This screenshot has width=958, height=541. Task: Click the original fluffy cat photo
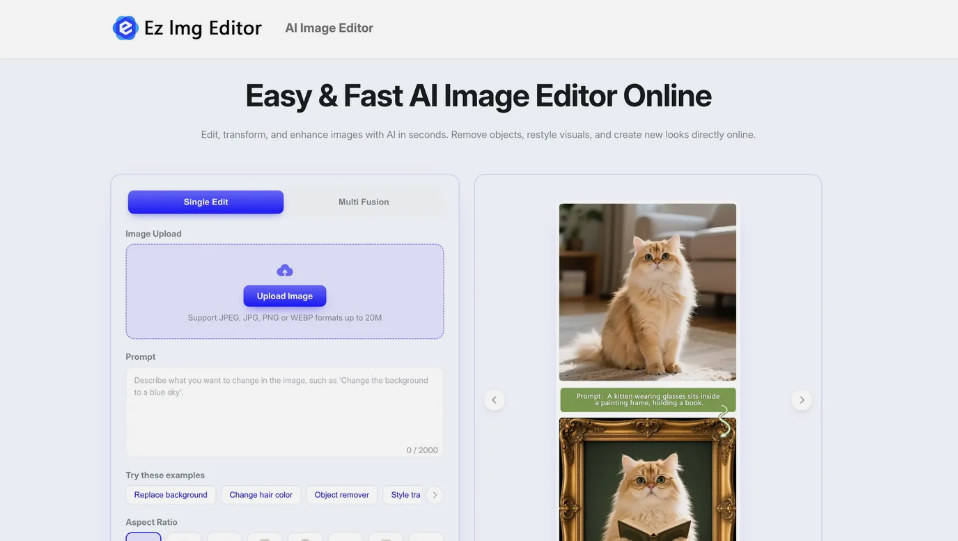[x=648, y=292]
